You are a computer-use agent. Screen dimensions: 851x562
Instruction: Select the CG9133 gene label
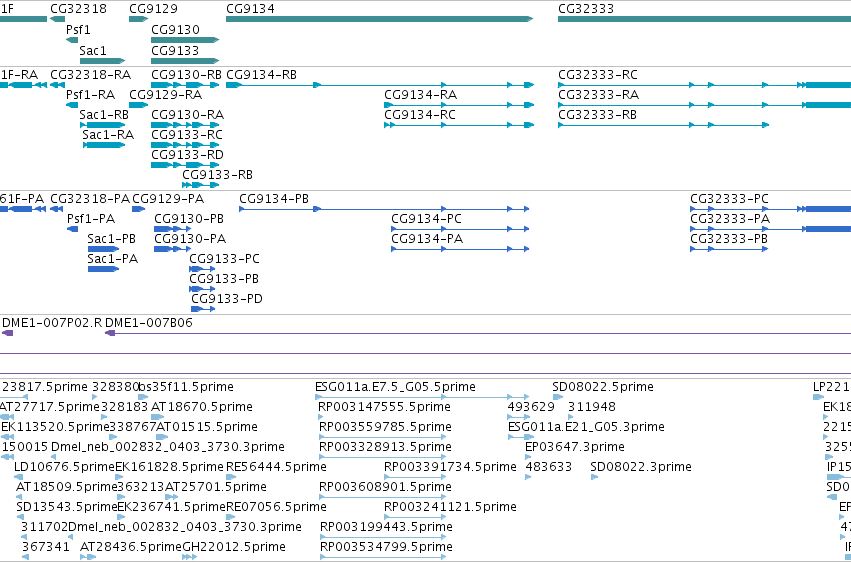(x=175, y=50)
